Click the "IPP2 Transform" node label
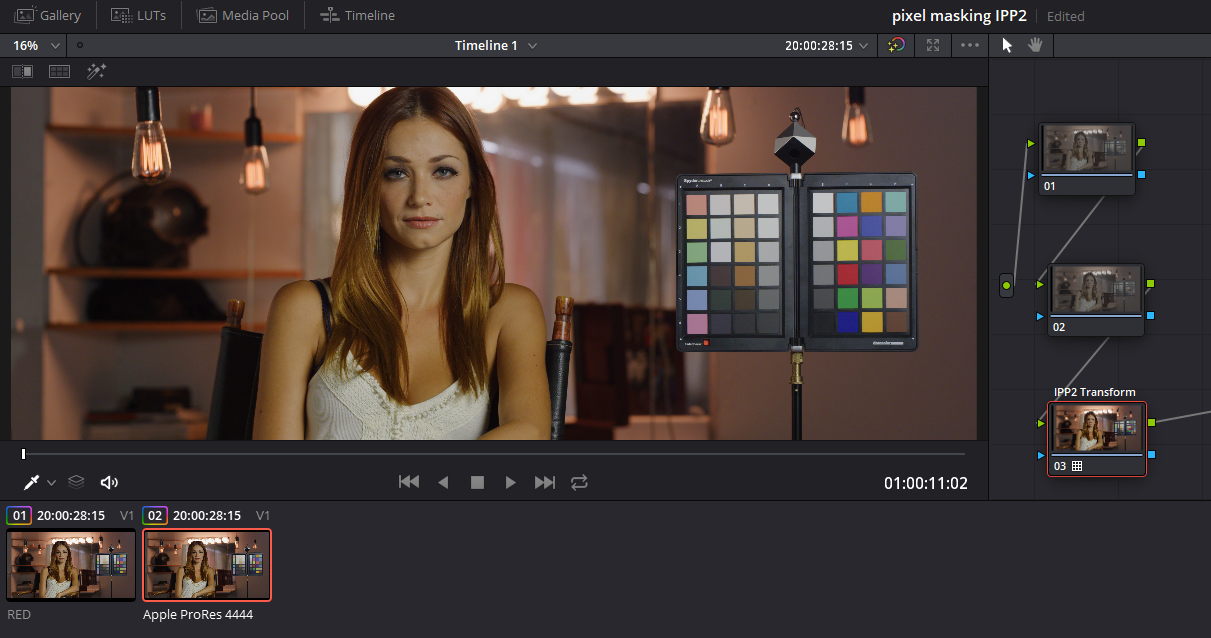The width and height of the screenshot is (1211, 638). pos(1095,392)
